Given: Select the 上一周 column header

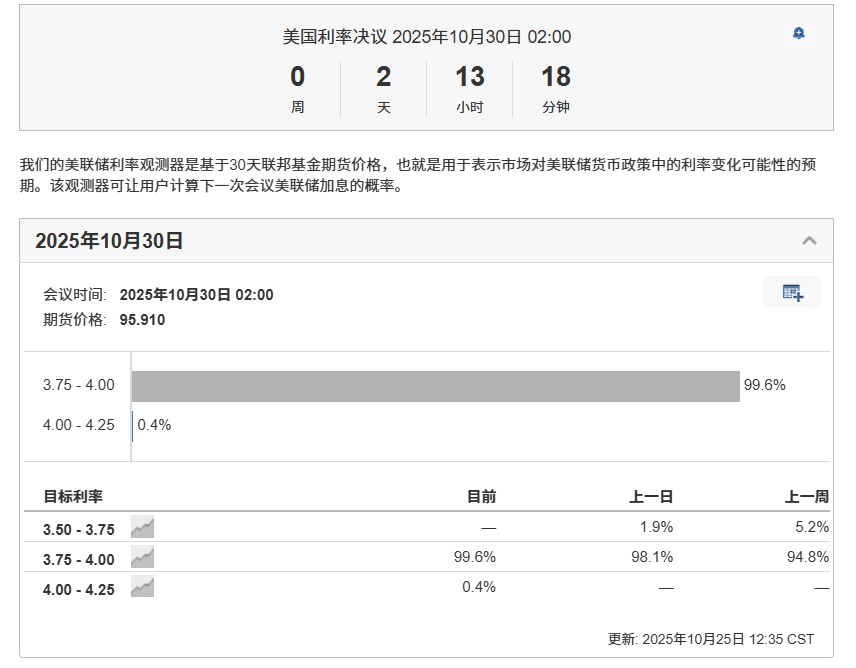Looking at the screenshot, I should click(807, 497).
